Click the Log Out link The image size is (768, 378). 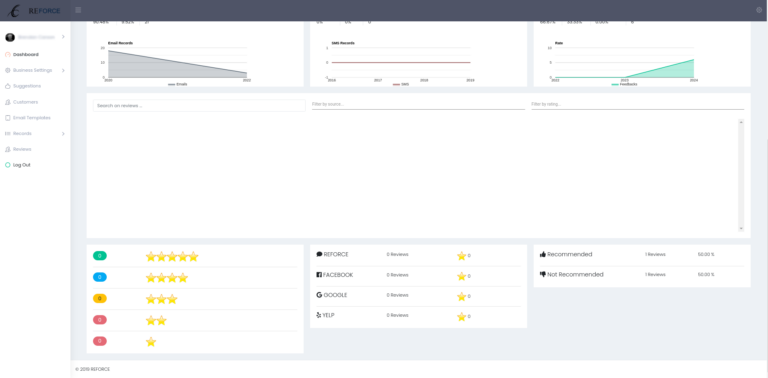[x=22, y=165]
